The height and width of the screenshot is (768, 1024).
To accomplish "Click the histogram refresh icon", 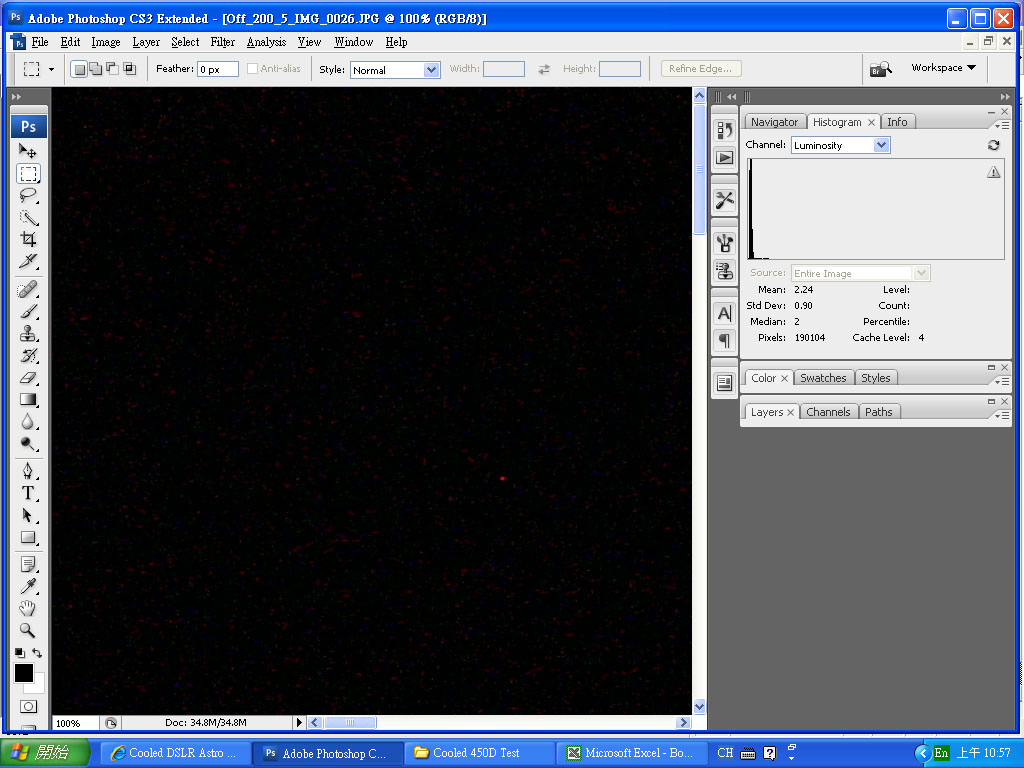I will (x=993, y=145).
